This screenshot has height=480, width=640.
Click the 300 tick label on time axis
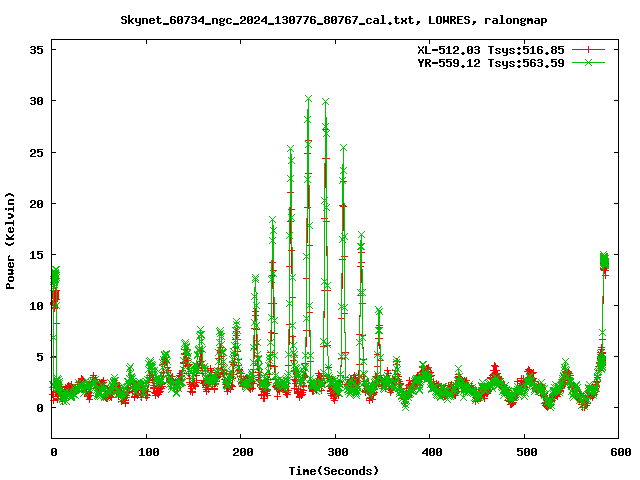[x=336, y=453]
